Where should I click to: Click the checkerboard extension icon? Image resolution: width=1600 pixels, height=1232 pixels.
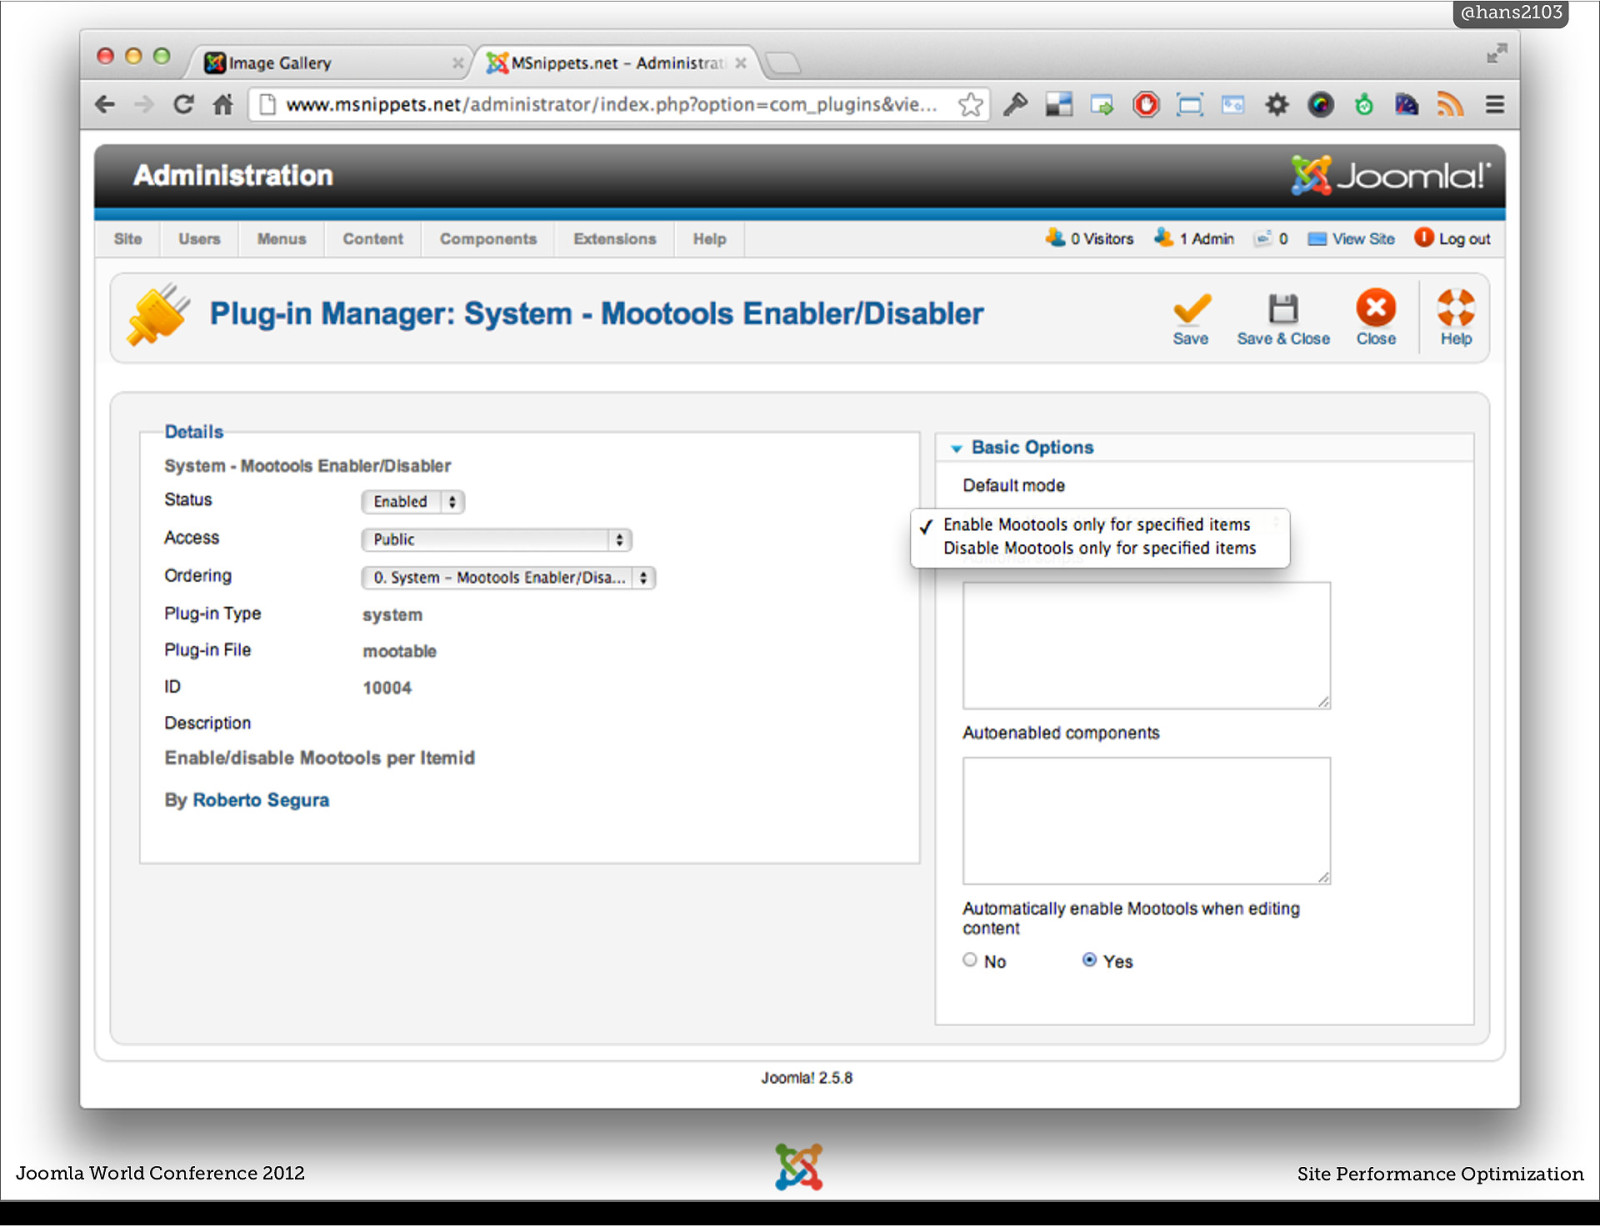[1059, 104]
